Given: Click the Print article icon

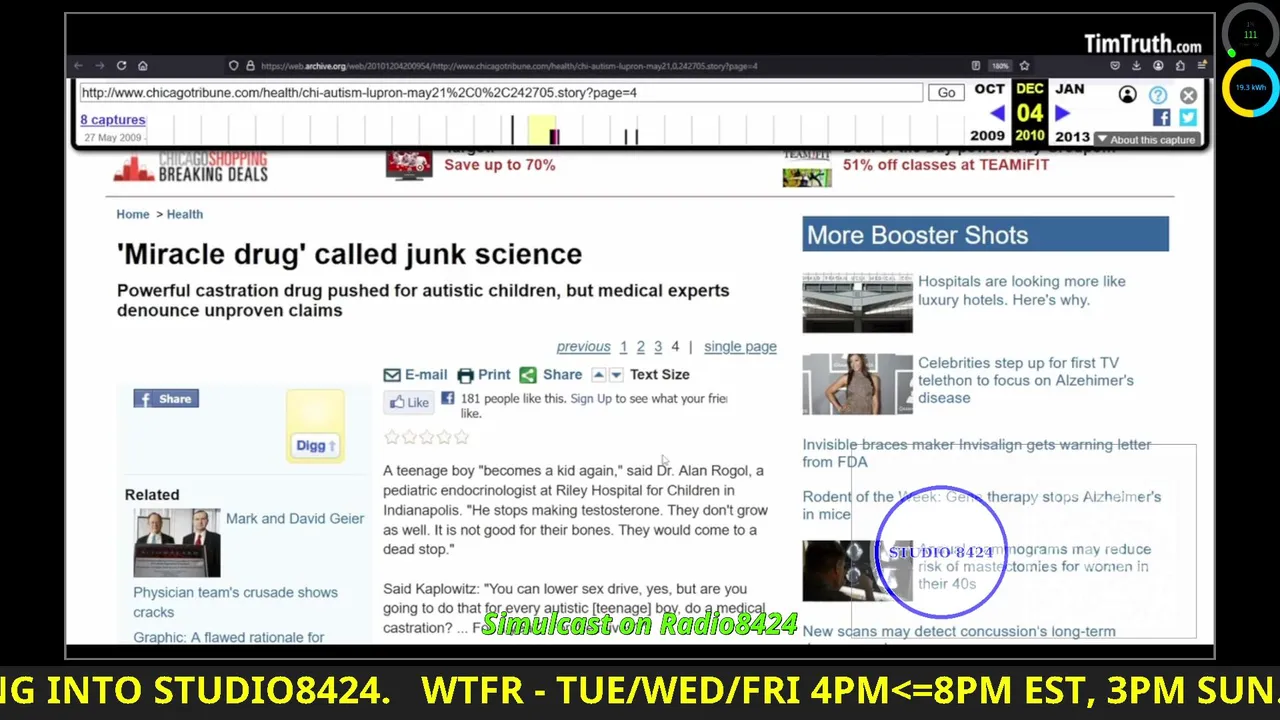Looking at the screenshot, I should (x=465, y=375).
